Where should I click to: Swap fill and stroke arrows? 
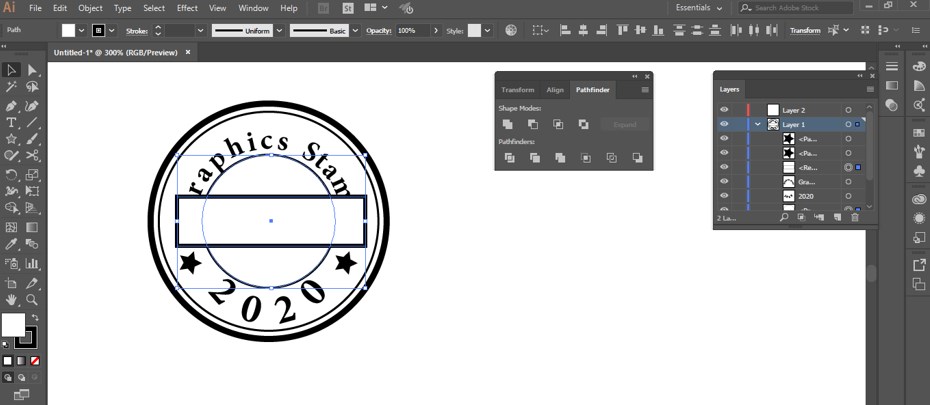pos(35,318)
